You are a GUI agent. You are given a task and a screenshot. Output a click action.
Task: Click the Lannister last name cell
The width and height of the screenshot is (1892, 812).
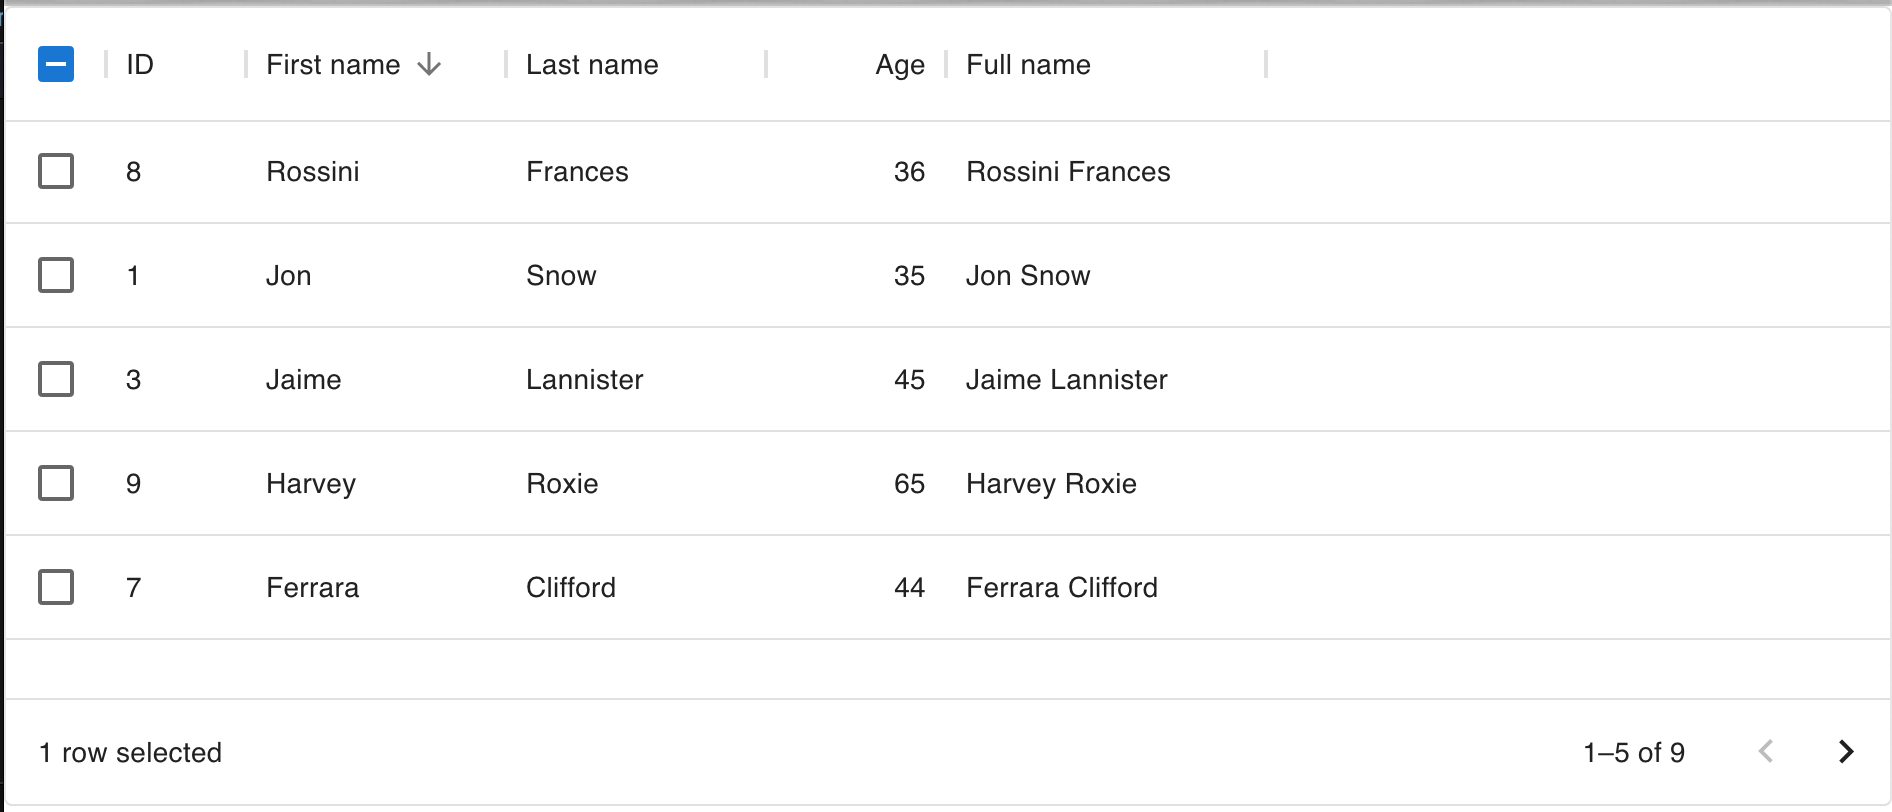pos(585,380)
